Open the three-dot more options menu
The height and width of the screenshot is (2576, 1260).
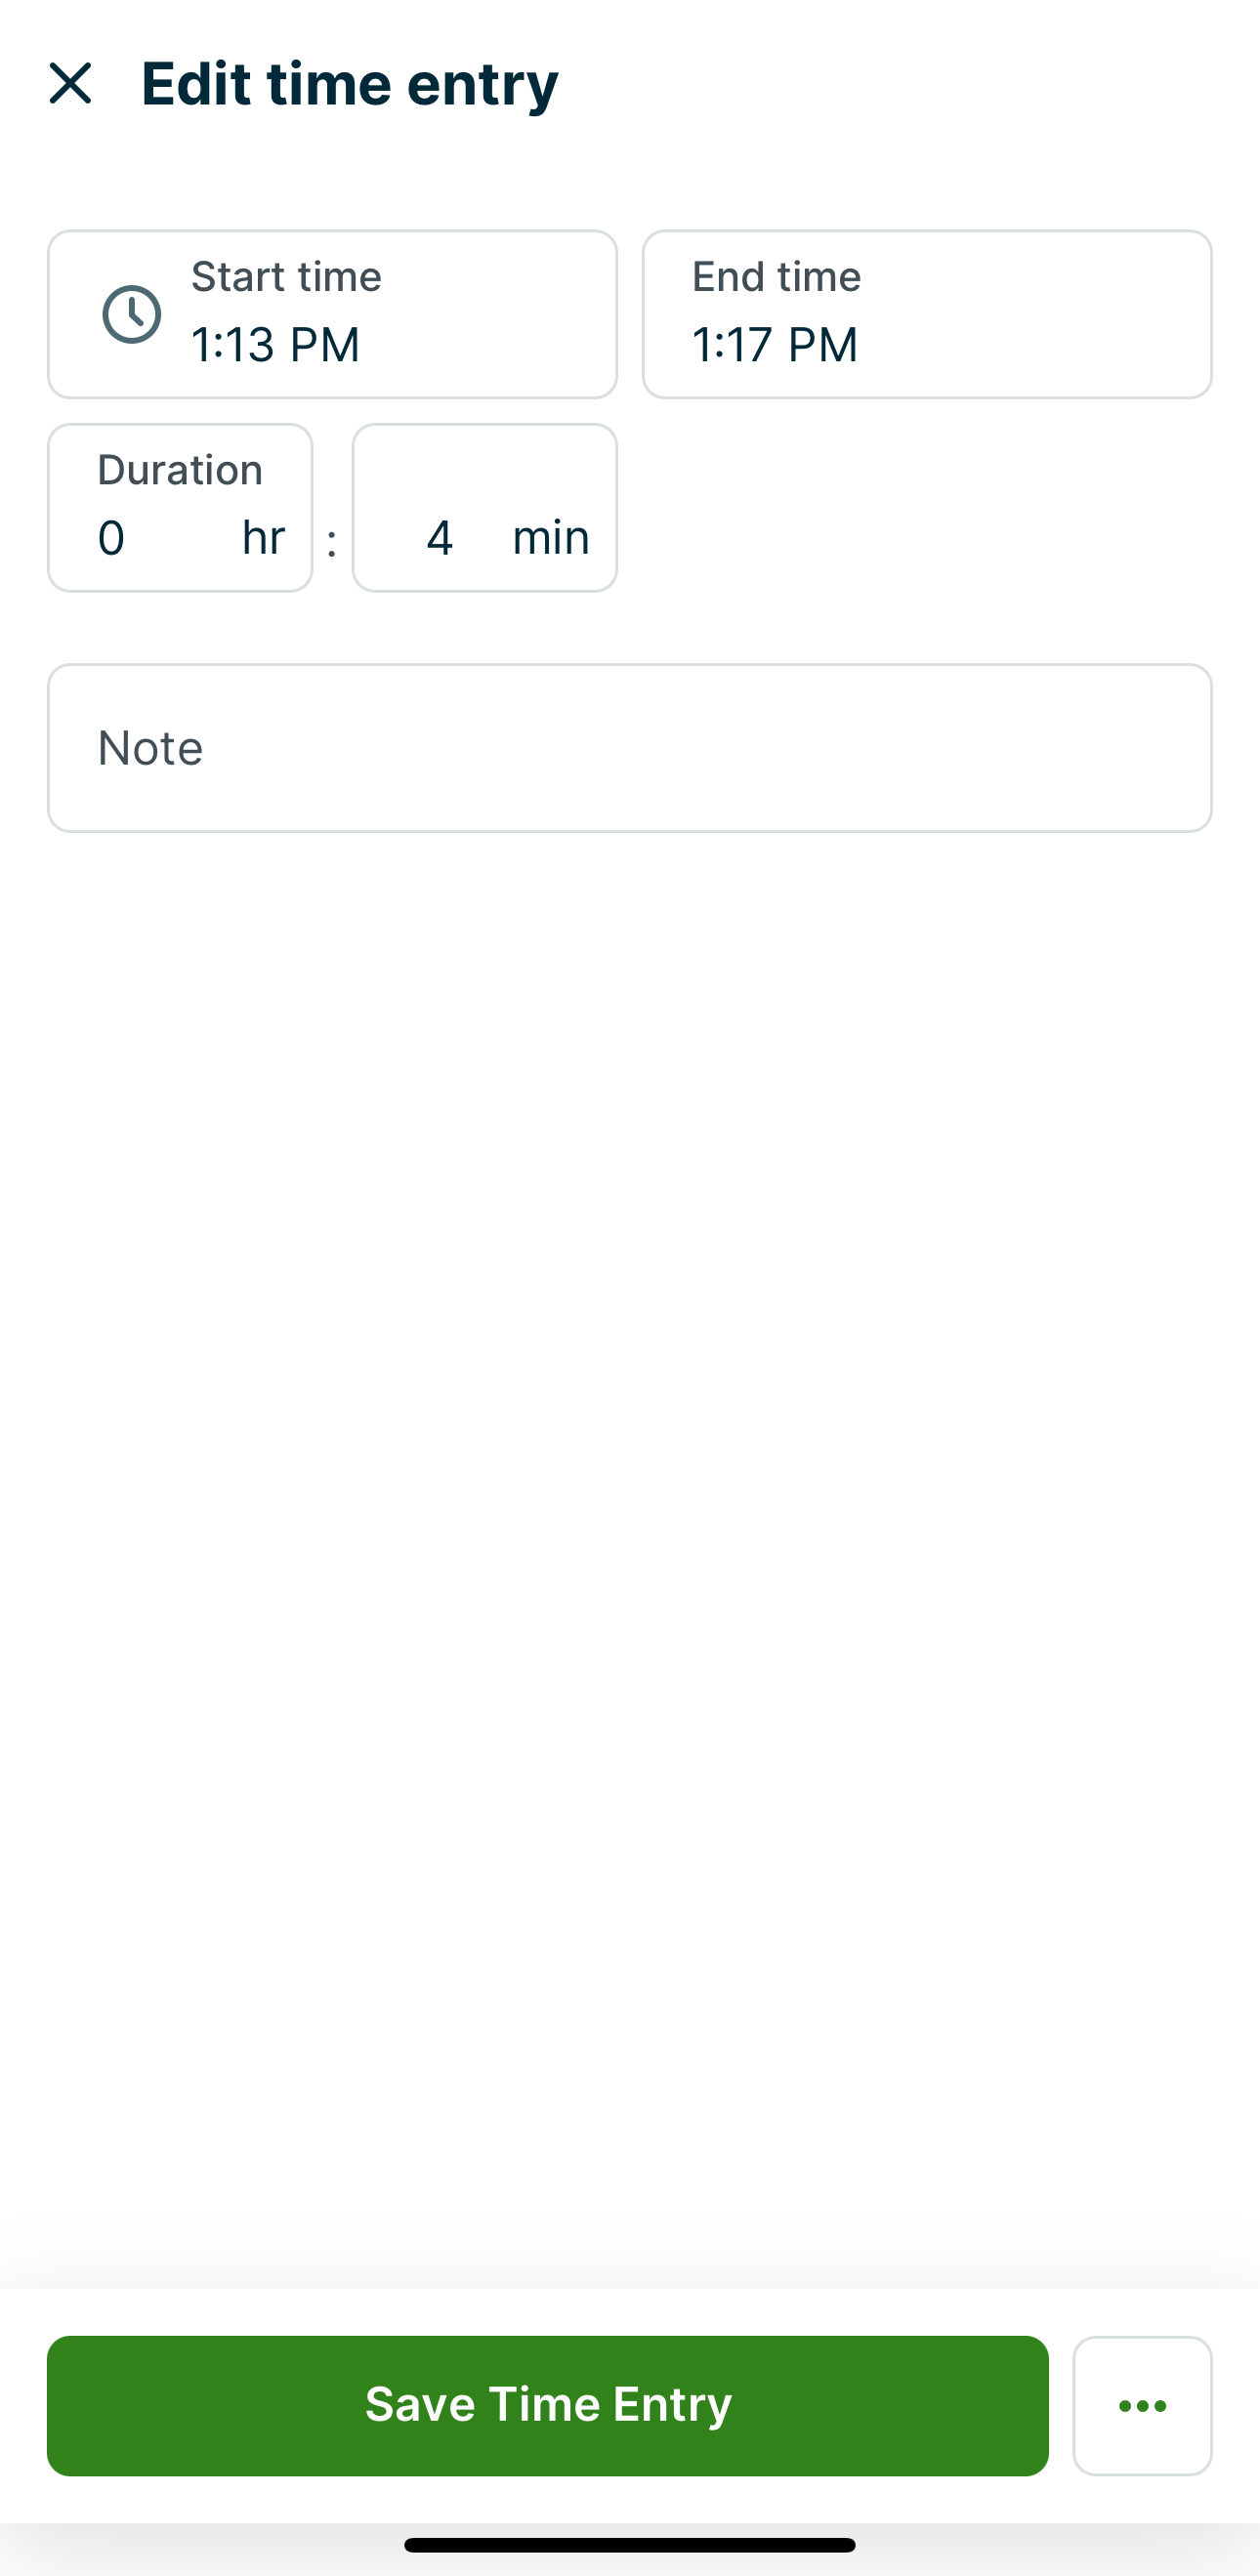1142,2406
